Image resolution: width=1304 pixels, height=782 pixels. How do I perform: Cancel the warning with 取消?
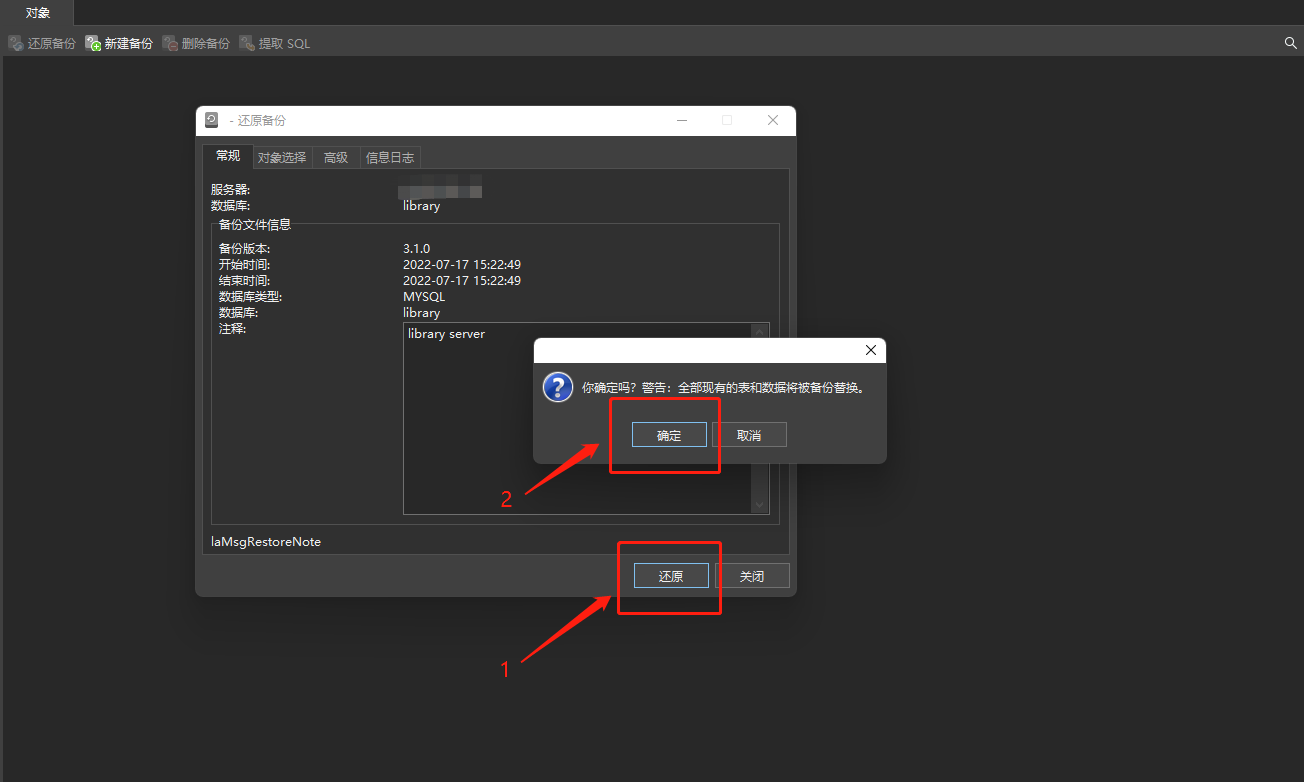(749, 435)
